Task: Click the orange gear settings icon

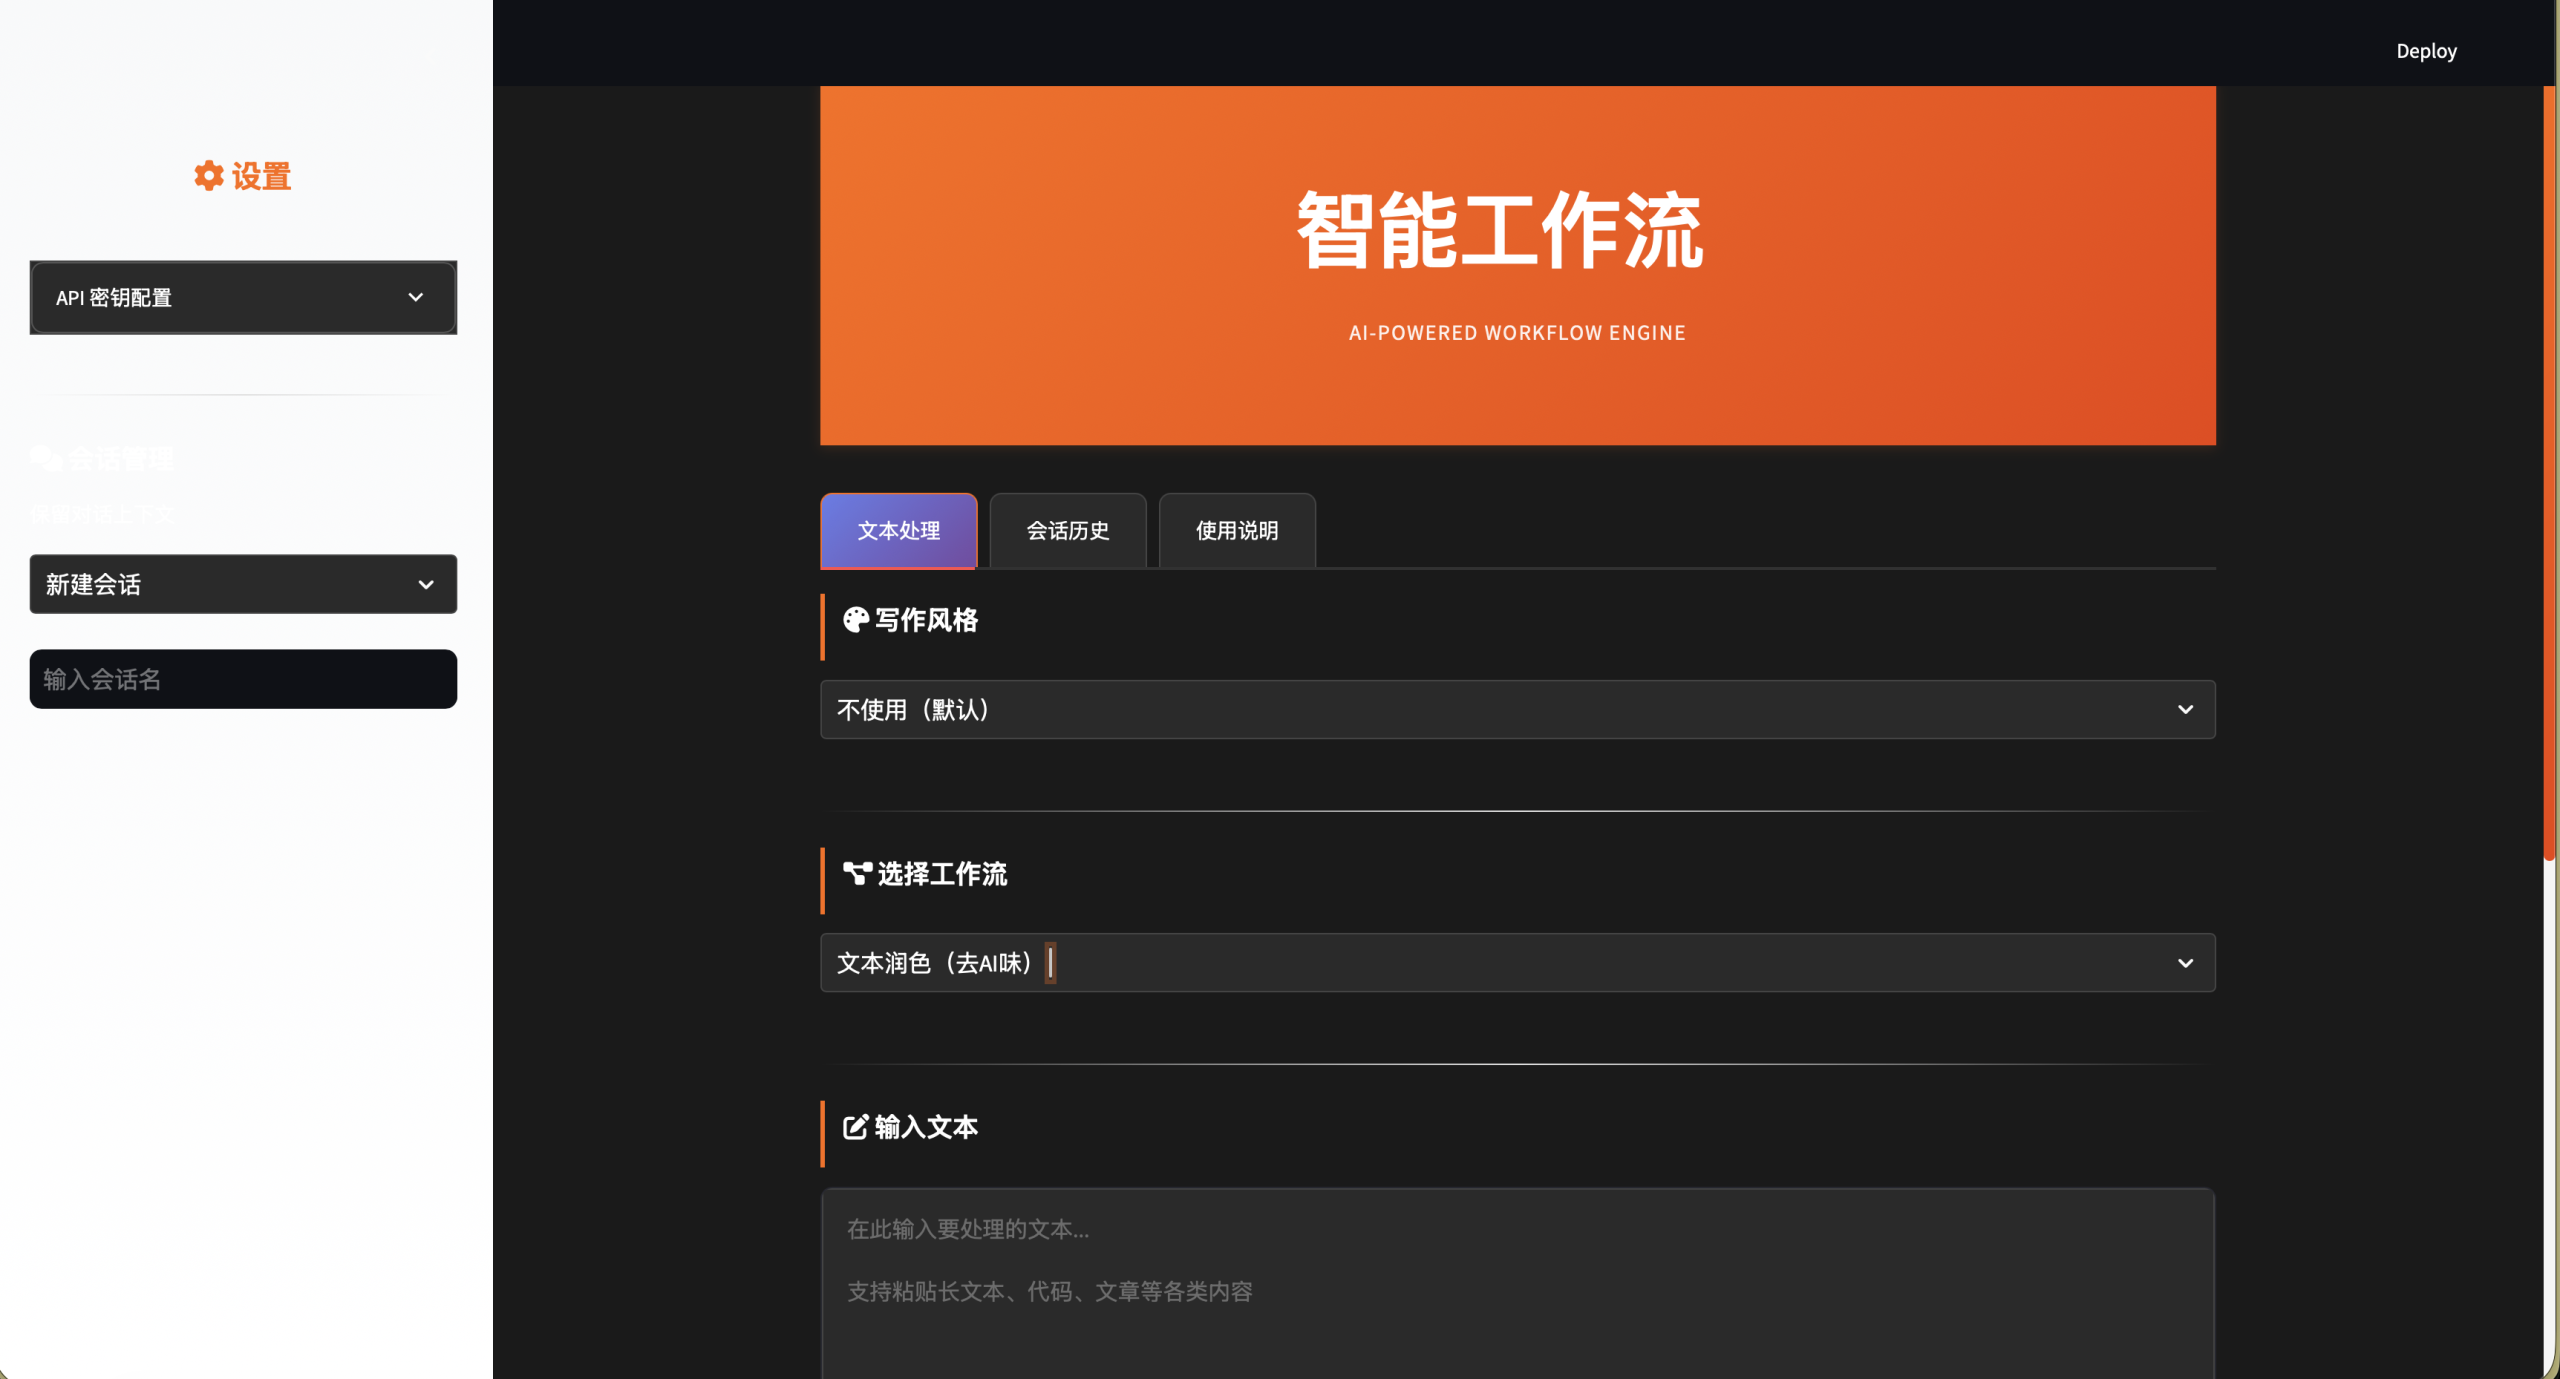Action: [208, 176]
